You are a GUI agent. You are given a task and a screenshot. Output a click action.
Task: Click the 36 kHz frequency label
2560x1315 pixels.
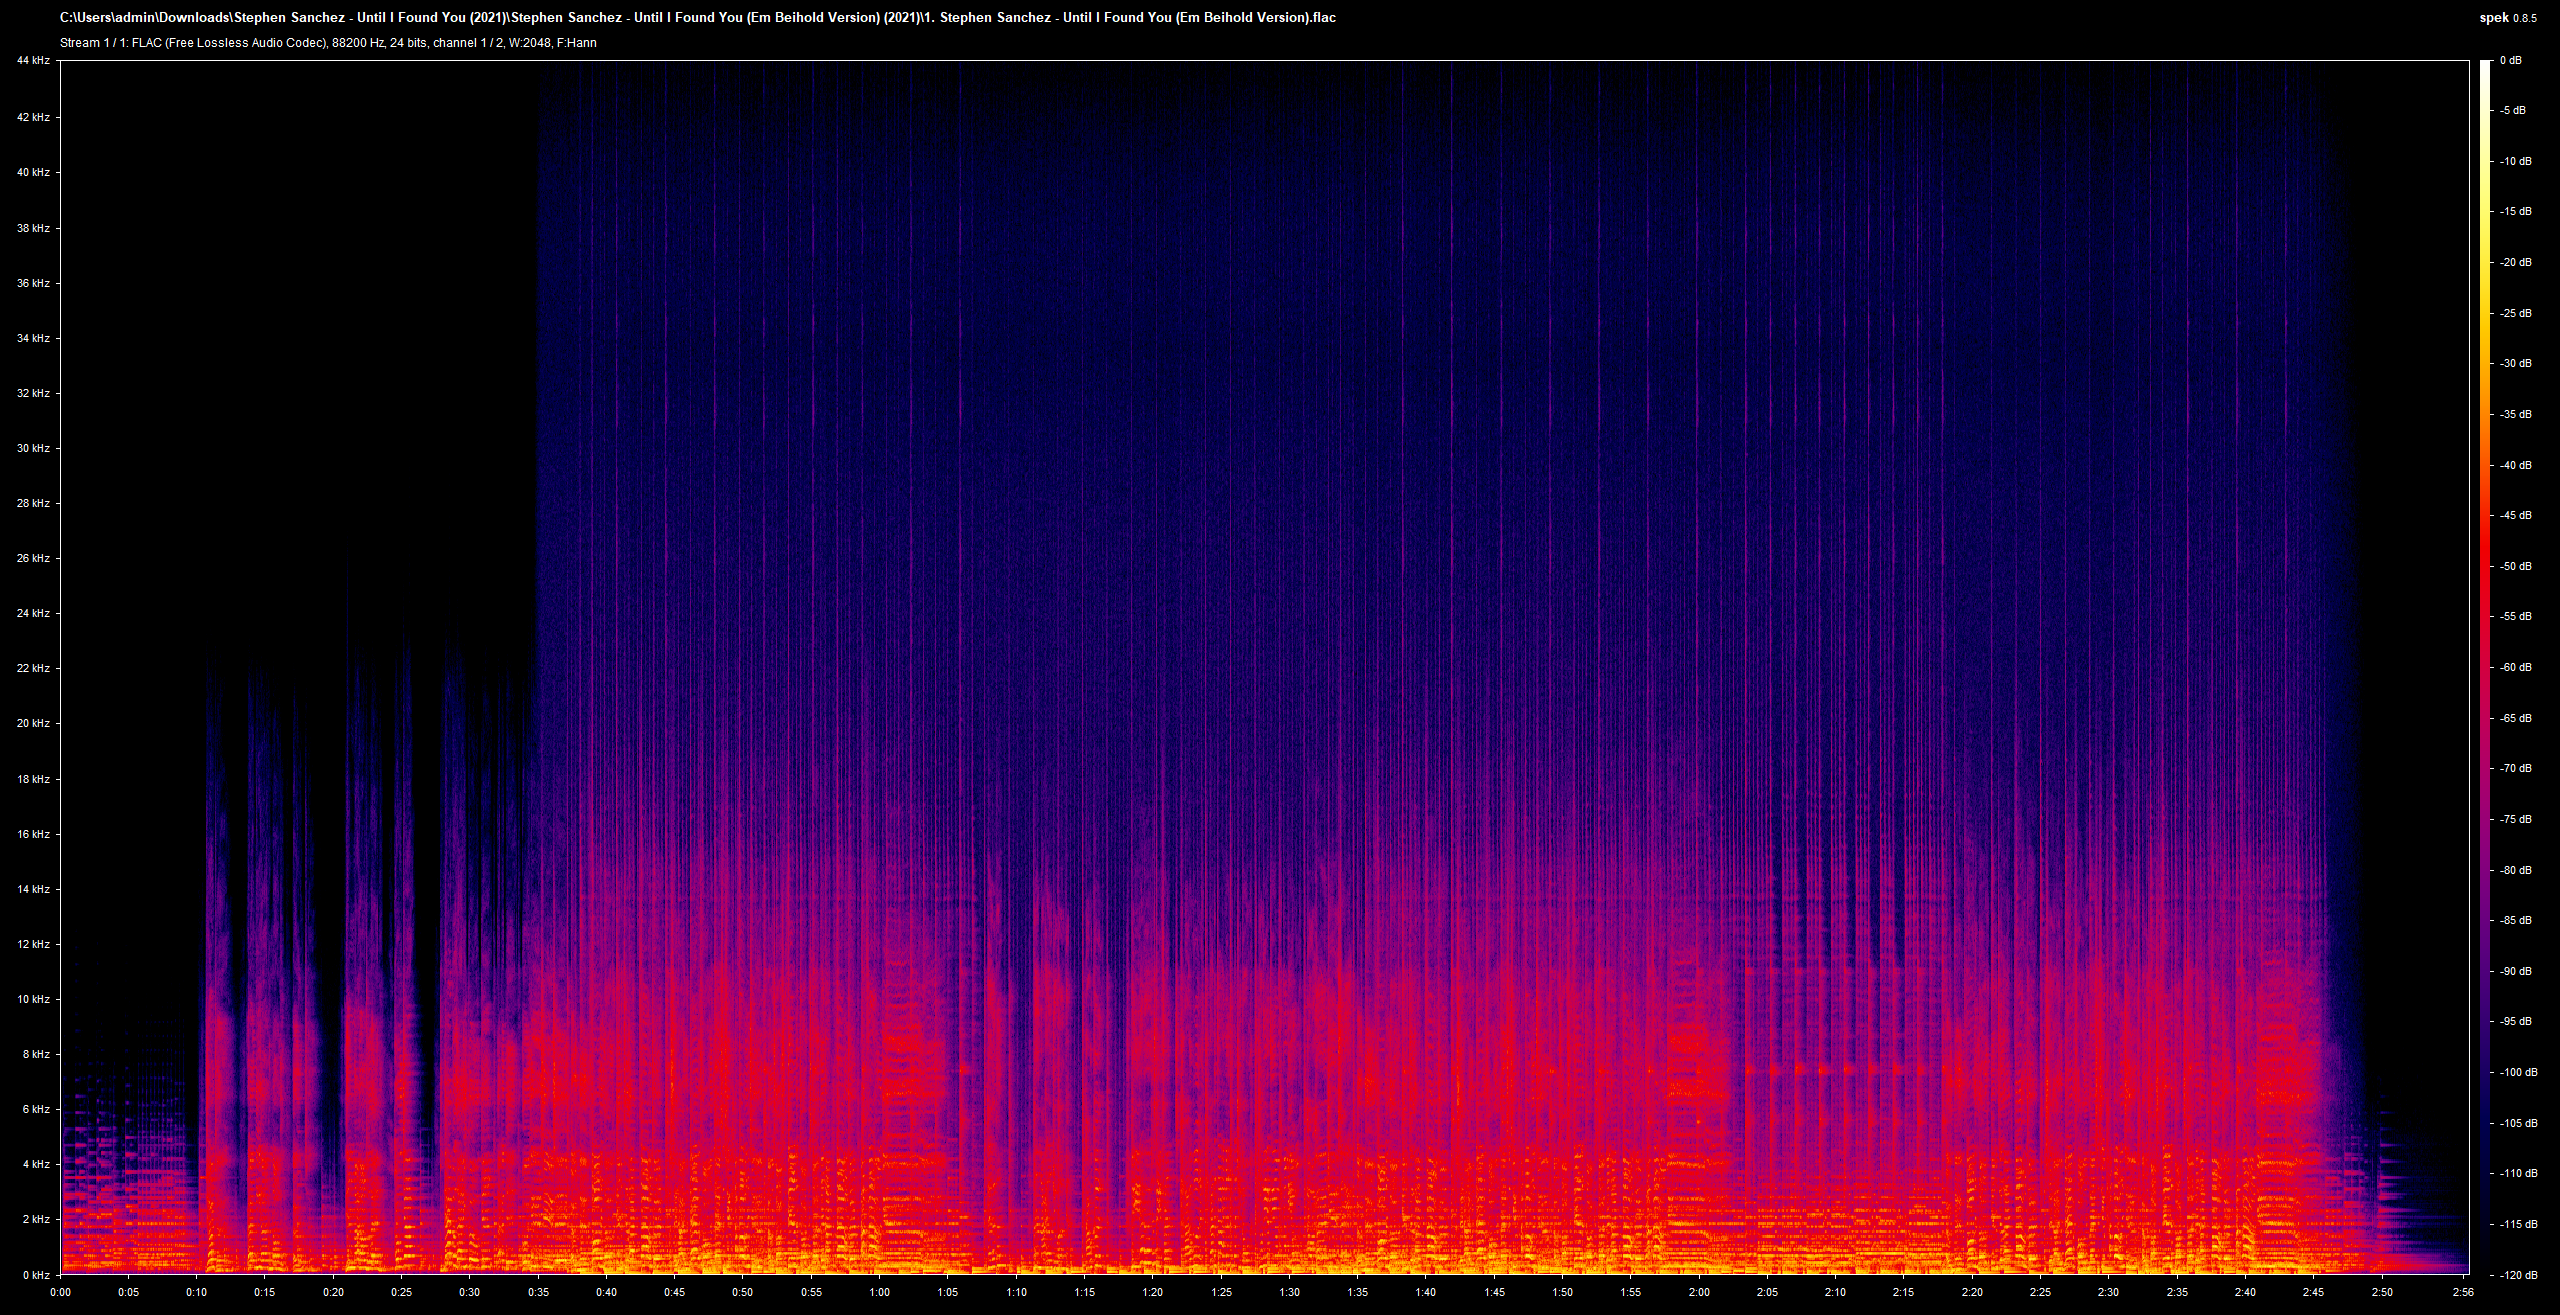coord(33,283)
